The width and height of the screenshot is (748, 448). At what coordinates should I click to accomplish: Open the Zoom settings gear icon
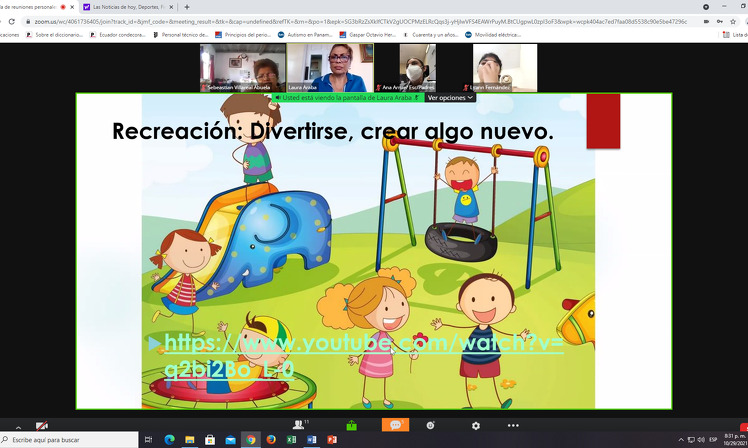[476, 426]
